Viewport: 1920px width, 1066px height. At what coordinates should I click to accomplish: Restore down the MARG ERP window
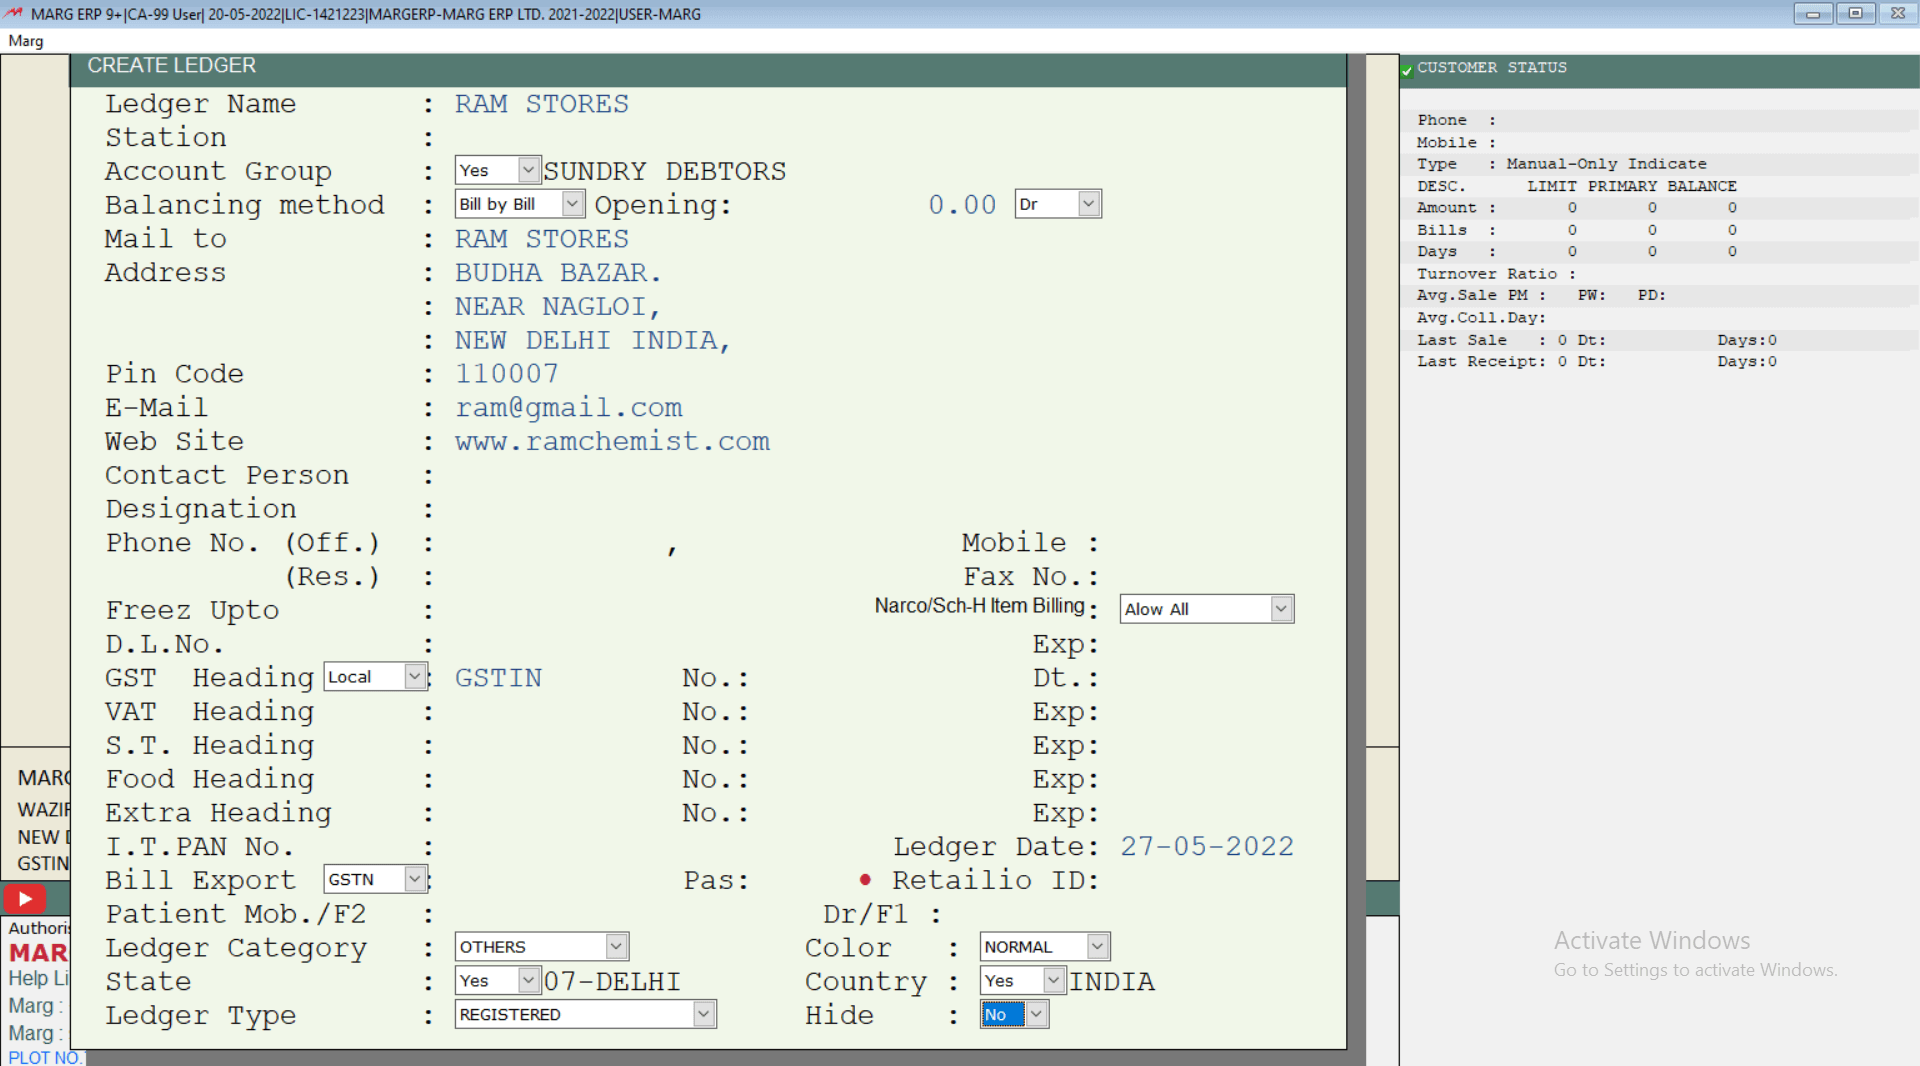[x=1855, y=13]
